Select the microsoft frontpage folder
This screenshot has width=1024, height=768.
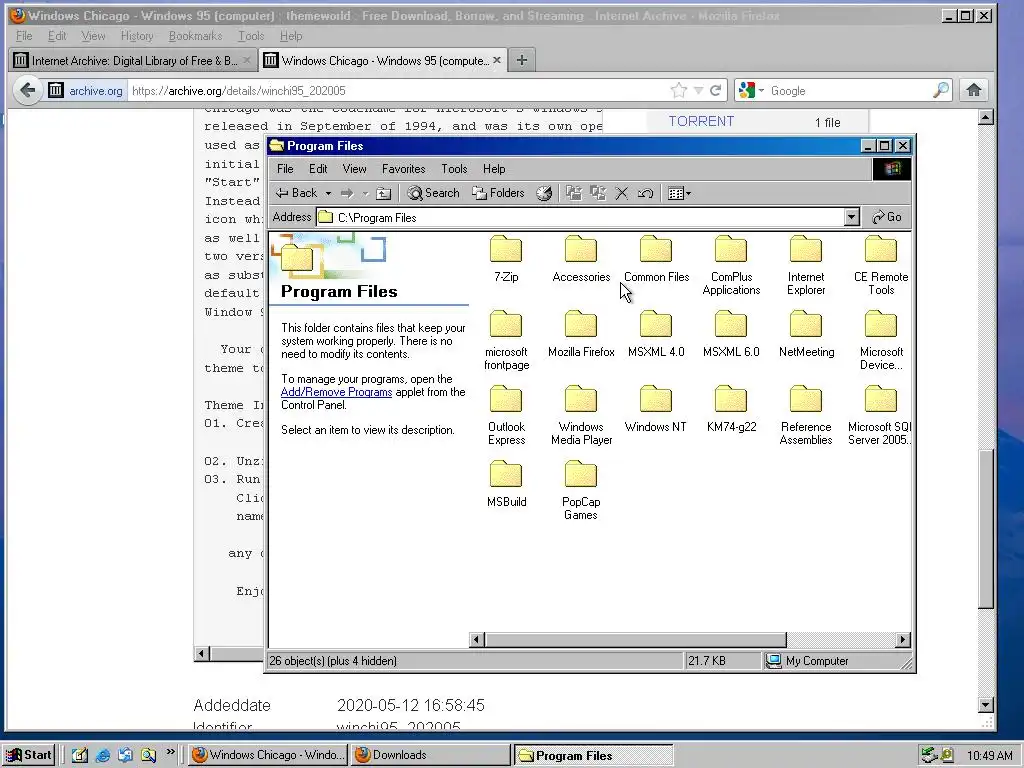pyautogui.click(x=506, y=341)
